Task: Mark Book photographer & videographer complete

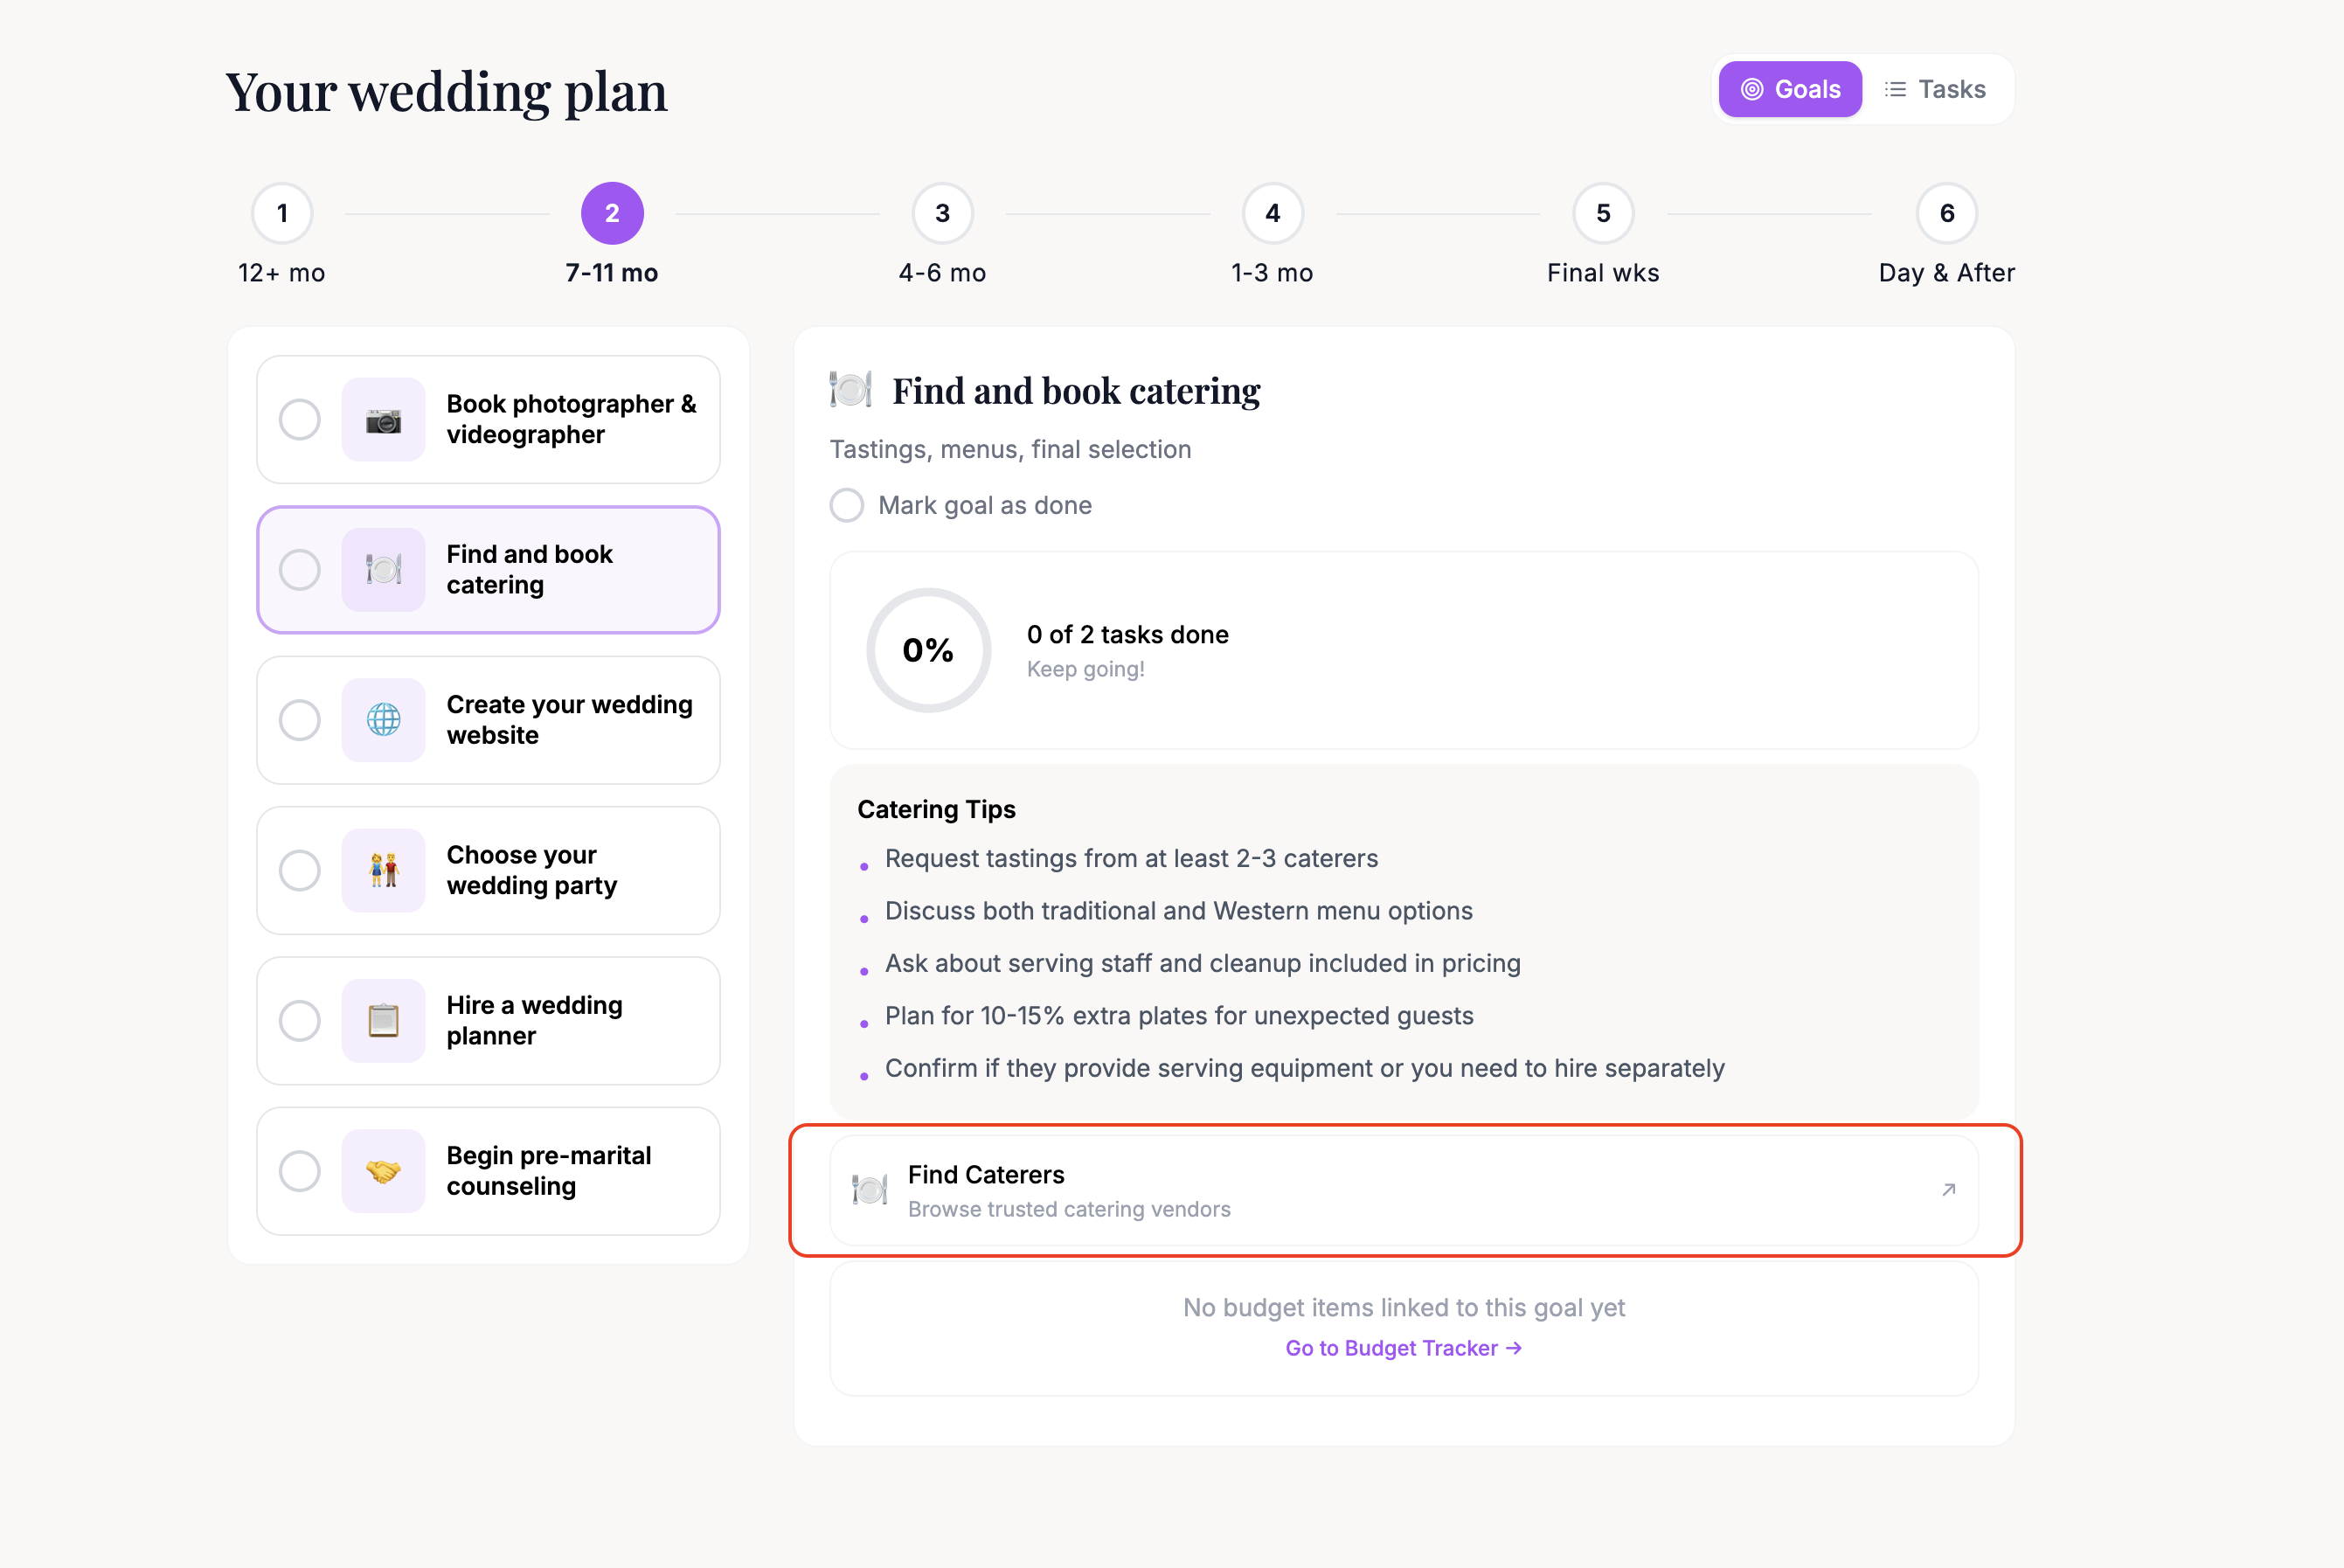Action: (300, 420)
